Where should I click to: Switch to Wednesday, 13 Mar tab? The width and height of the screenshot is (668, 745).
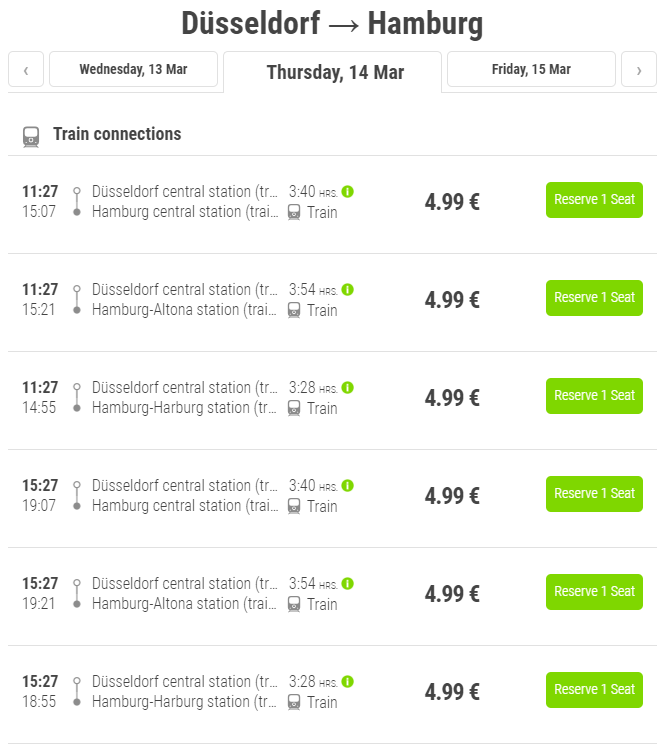[134, 69]
